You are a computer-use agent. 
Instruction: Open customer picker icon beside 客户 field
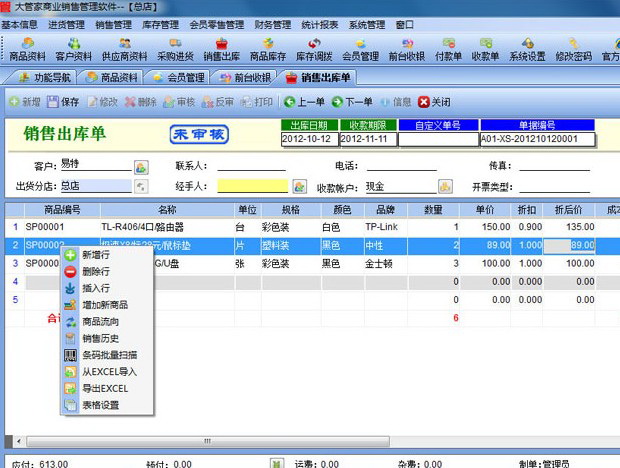(x=141, y=168)
